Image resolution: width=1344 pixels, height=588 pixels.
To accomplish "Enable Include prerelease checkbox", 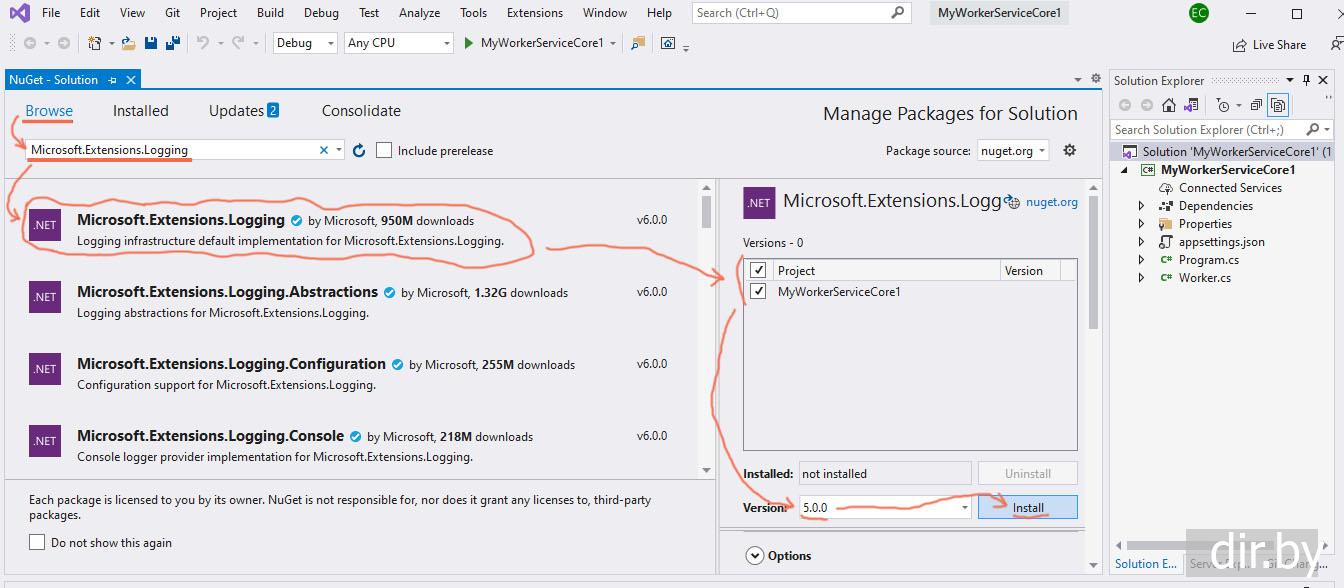I will pos(384,151).
